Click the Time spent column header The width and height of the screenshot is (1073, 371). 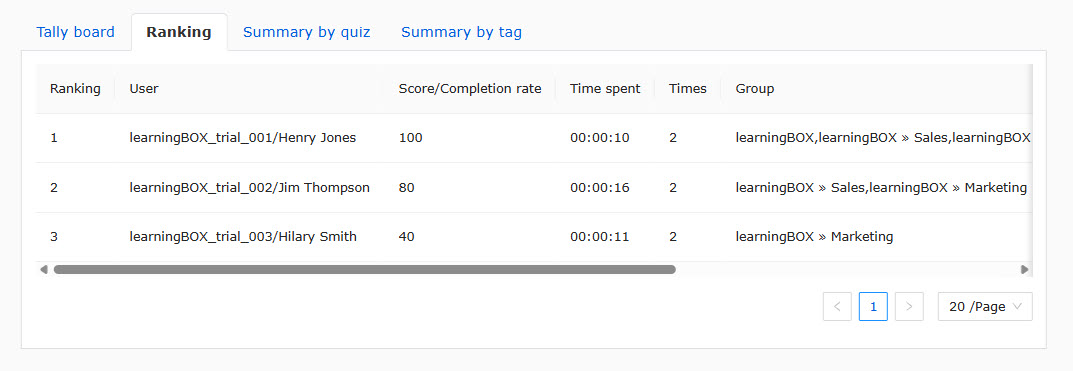pyautogui.click(x=605, y=88)
